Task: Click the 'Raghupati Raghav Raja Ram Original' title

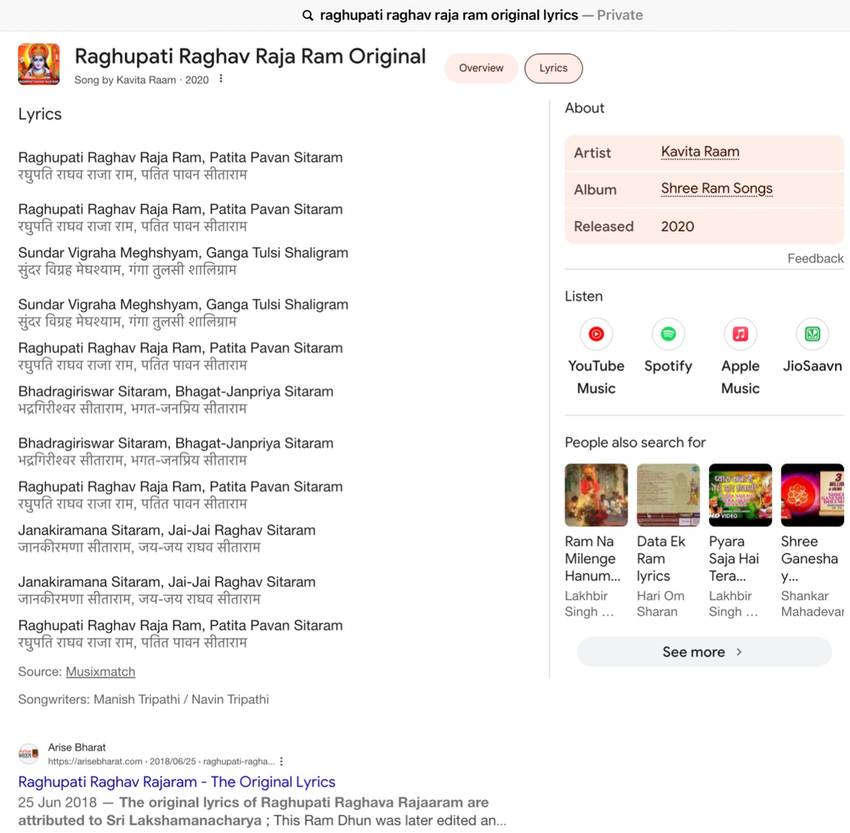Action: [250, 56]
